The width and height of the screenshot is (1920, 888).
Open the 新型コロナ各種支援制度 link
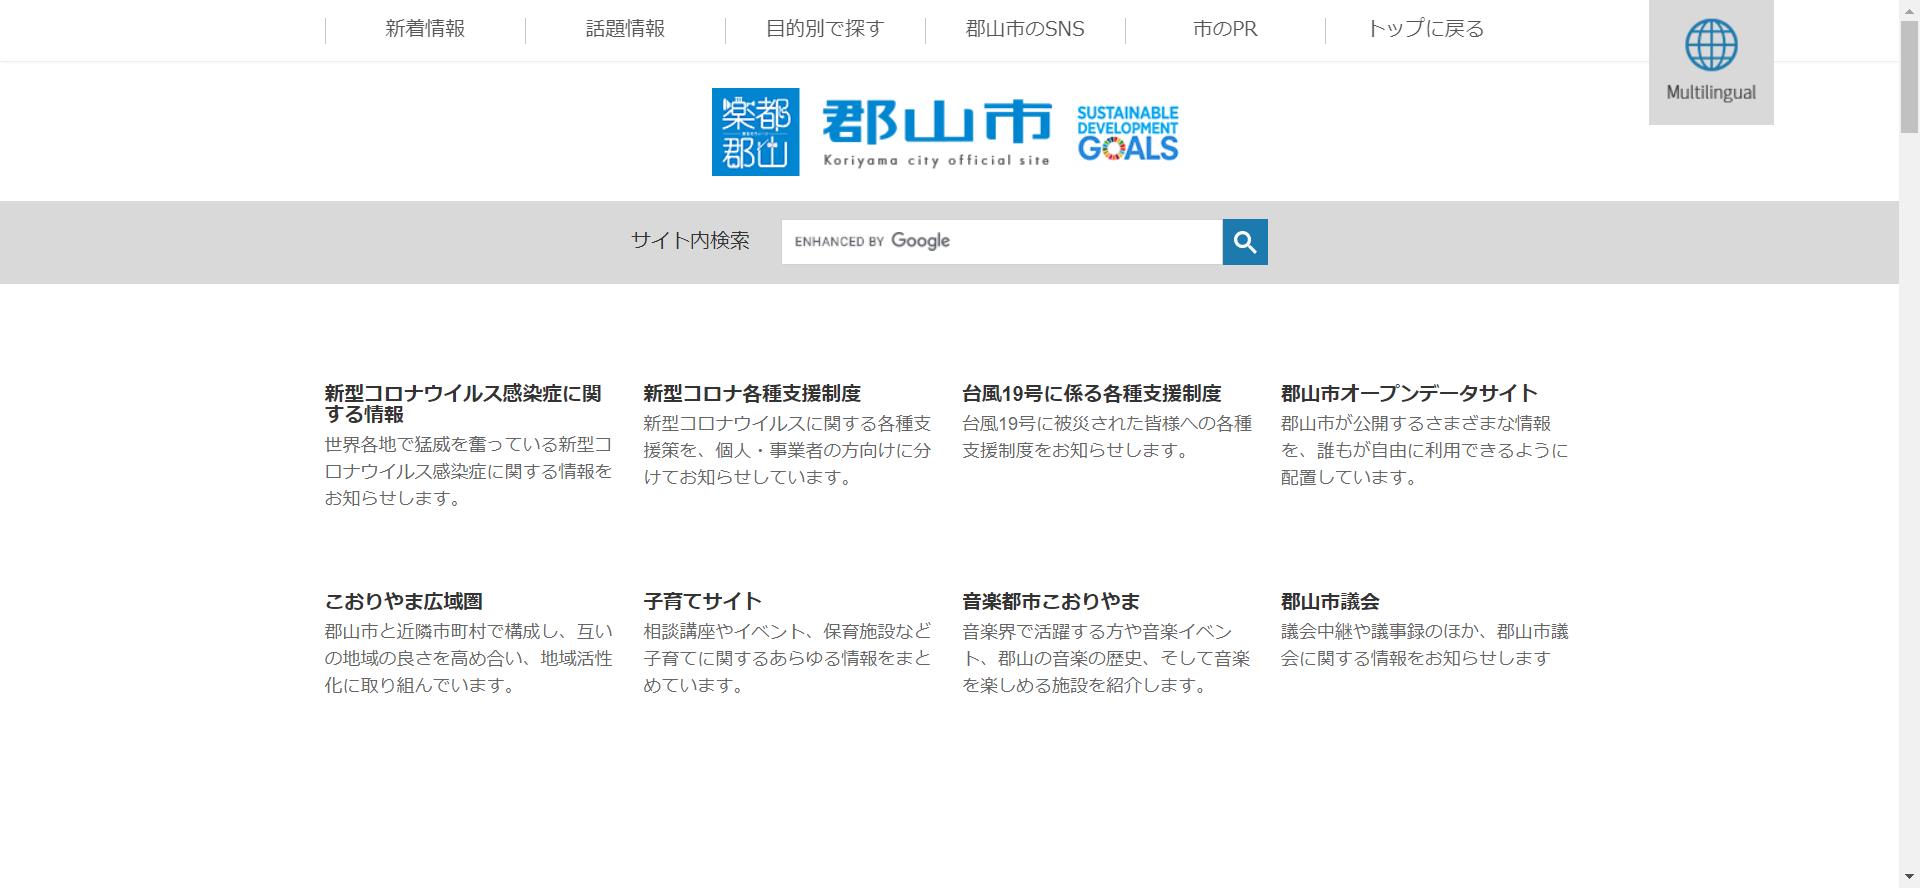click(x=751, y=393)
